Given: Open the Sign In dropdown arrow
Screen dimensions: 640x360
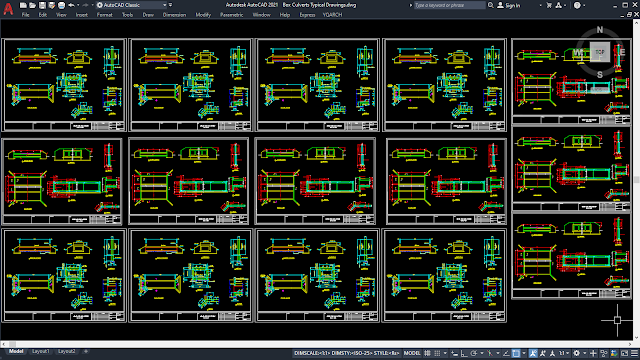Looking at the screenshot, I should [540, 5].
